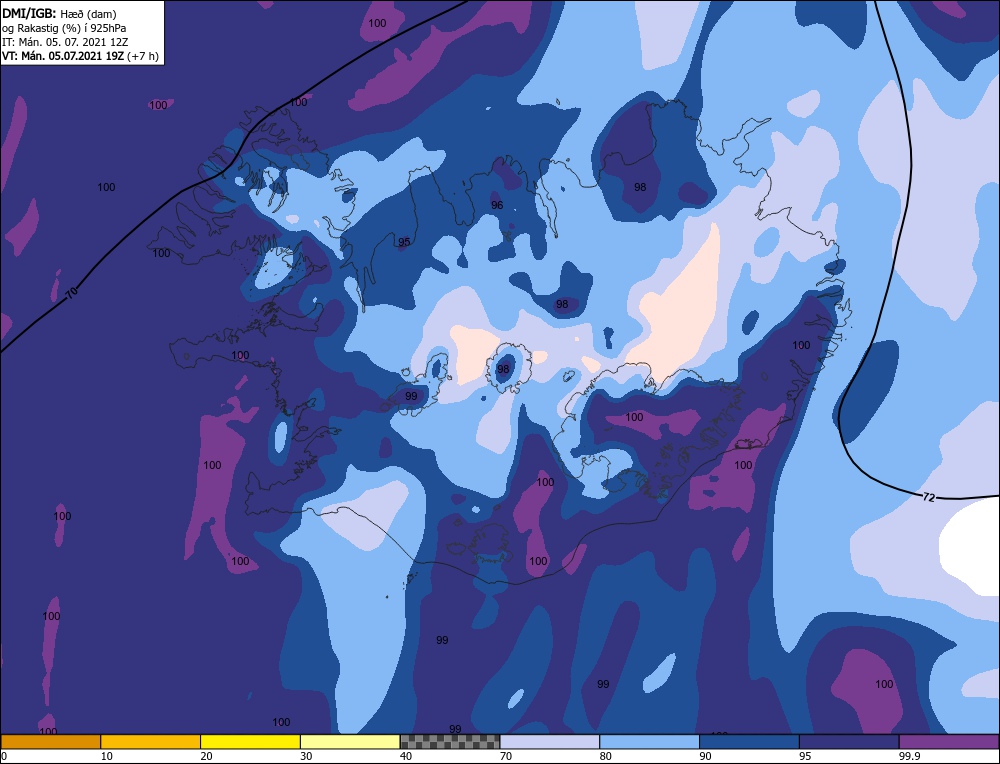The height and width of the screenshot is (764, 1000).
Task: Select the gray checkered 40–70 legend swatch
Action: 450,741
